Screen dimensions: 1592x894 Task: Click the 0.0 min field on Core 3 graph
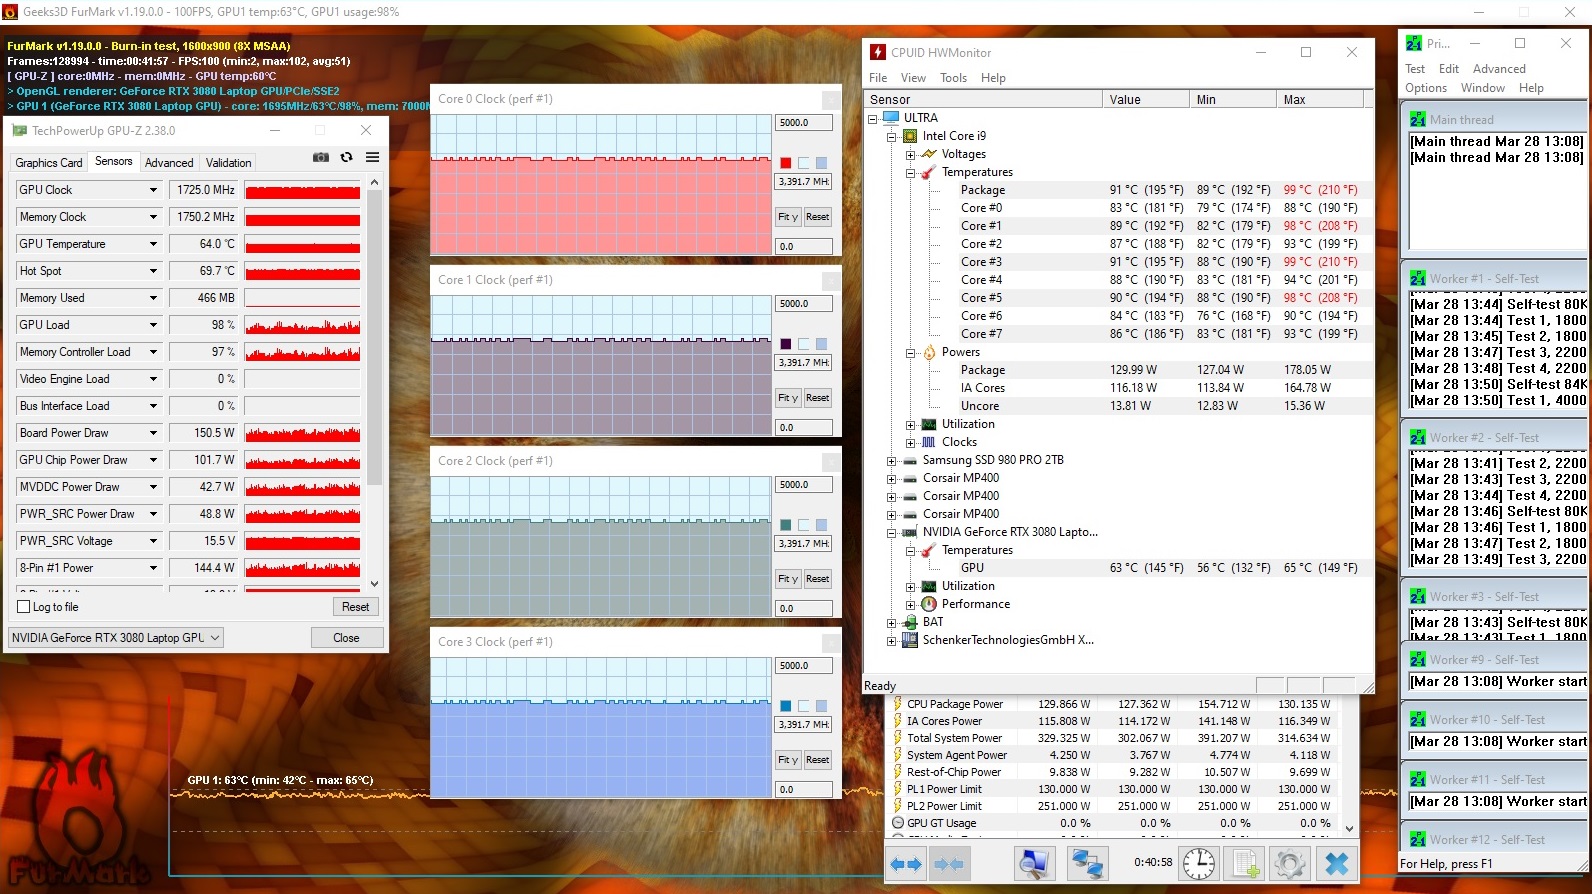804,790
